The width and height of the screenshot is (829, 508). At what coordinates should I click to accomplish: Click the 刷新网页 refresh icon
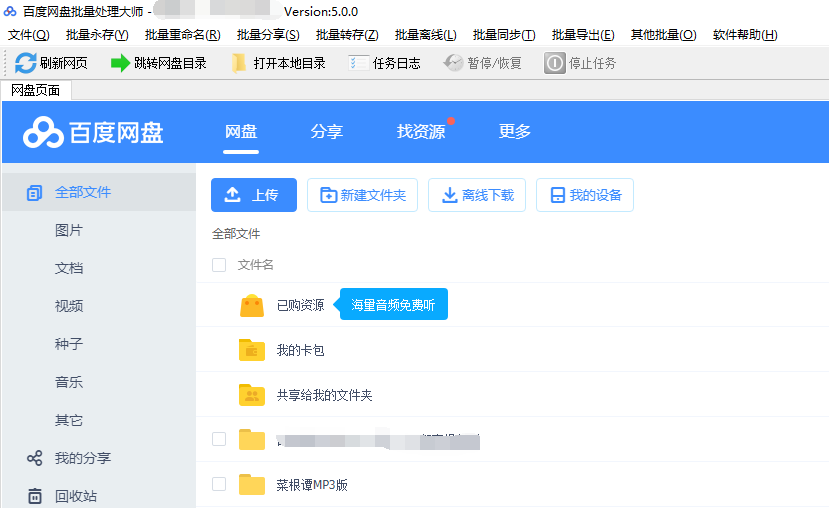[x=25, y=63]
